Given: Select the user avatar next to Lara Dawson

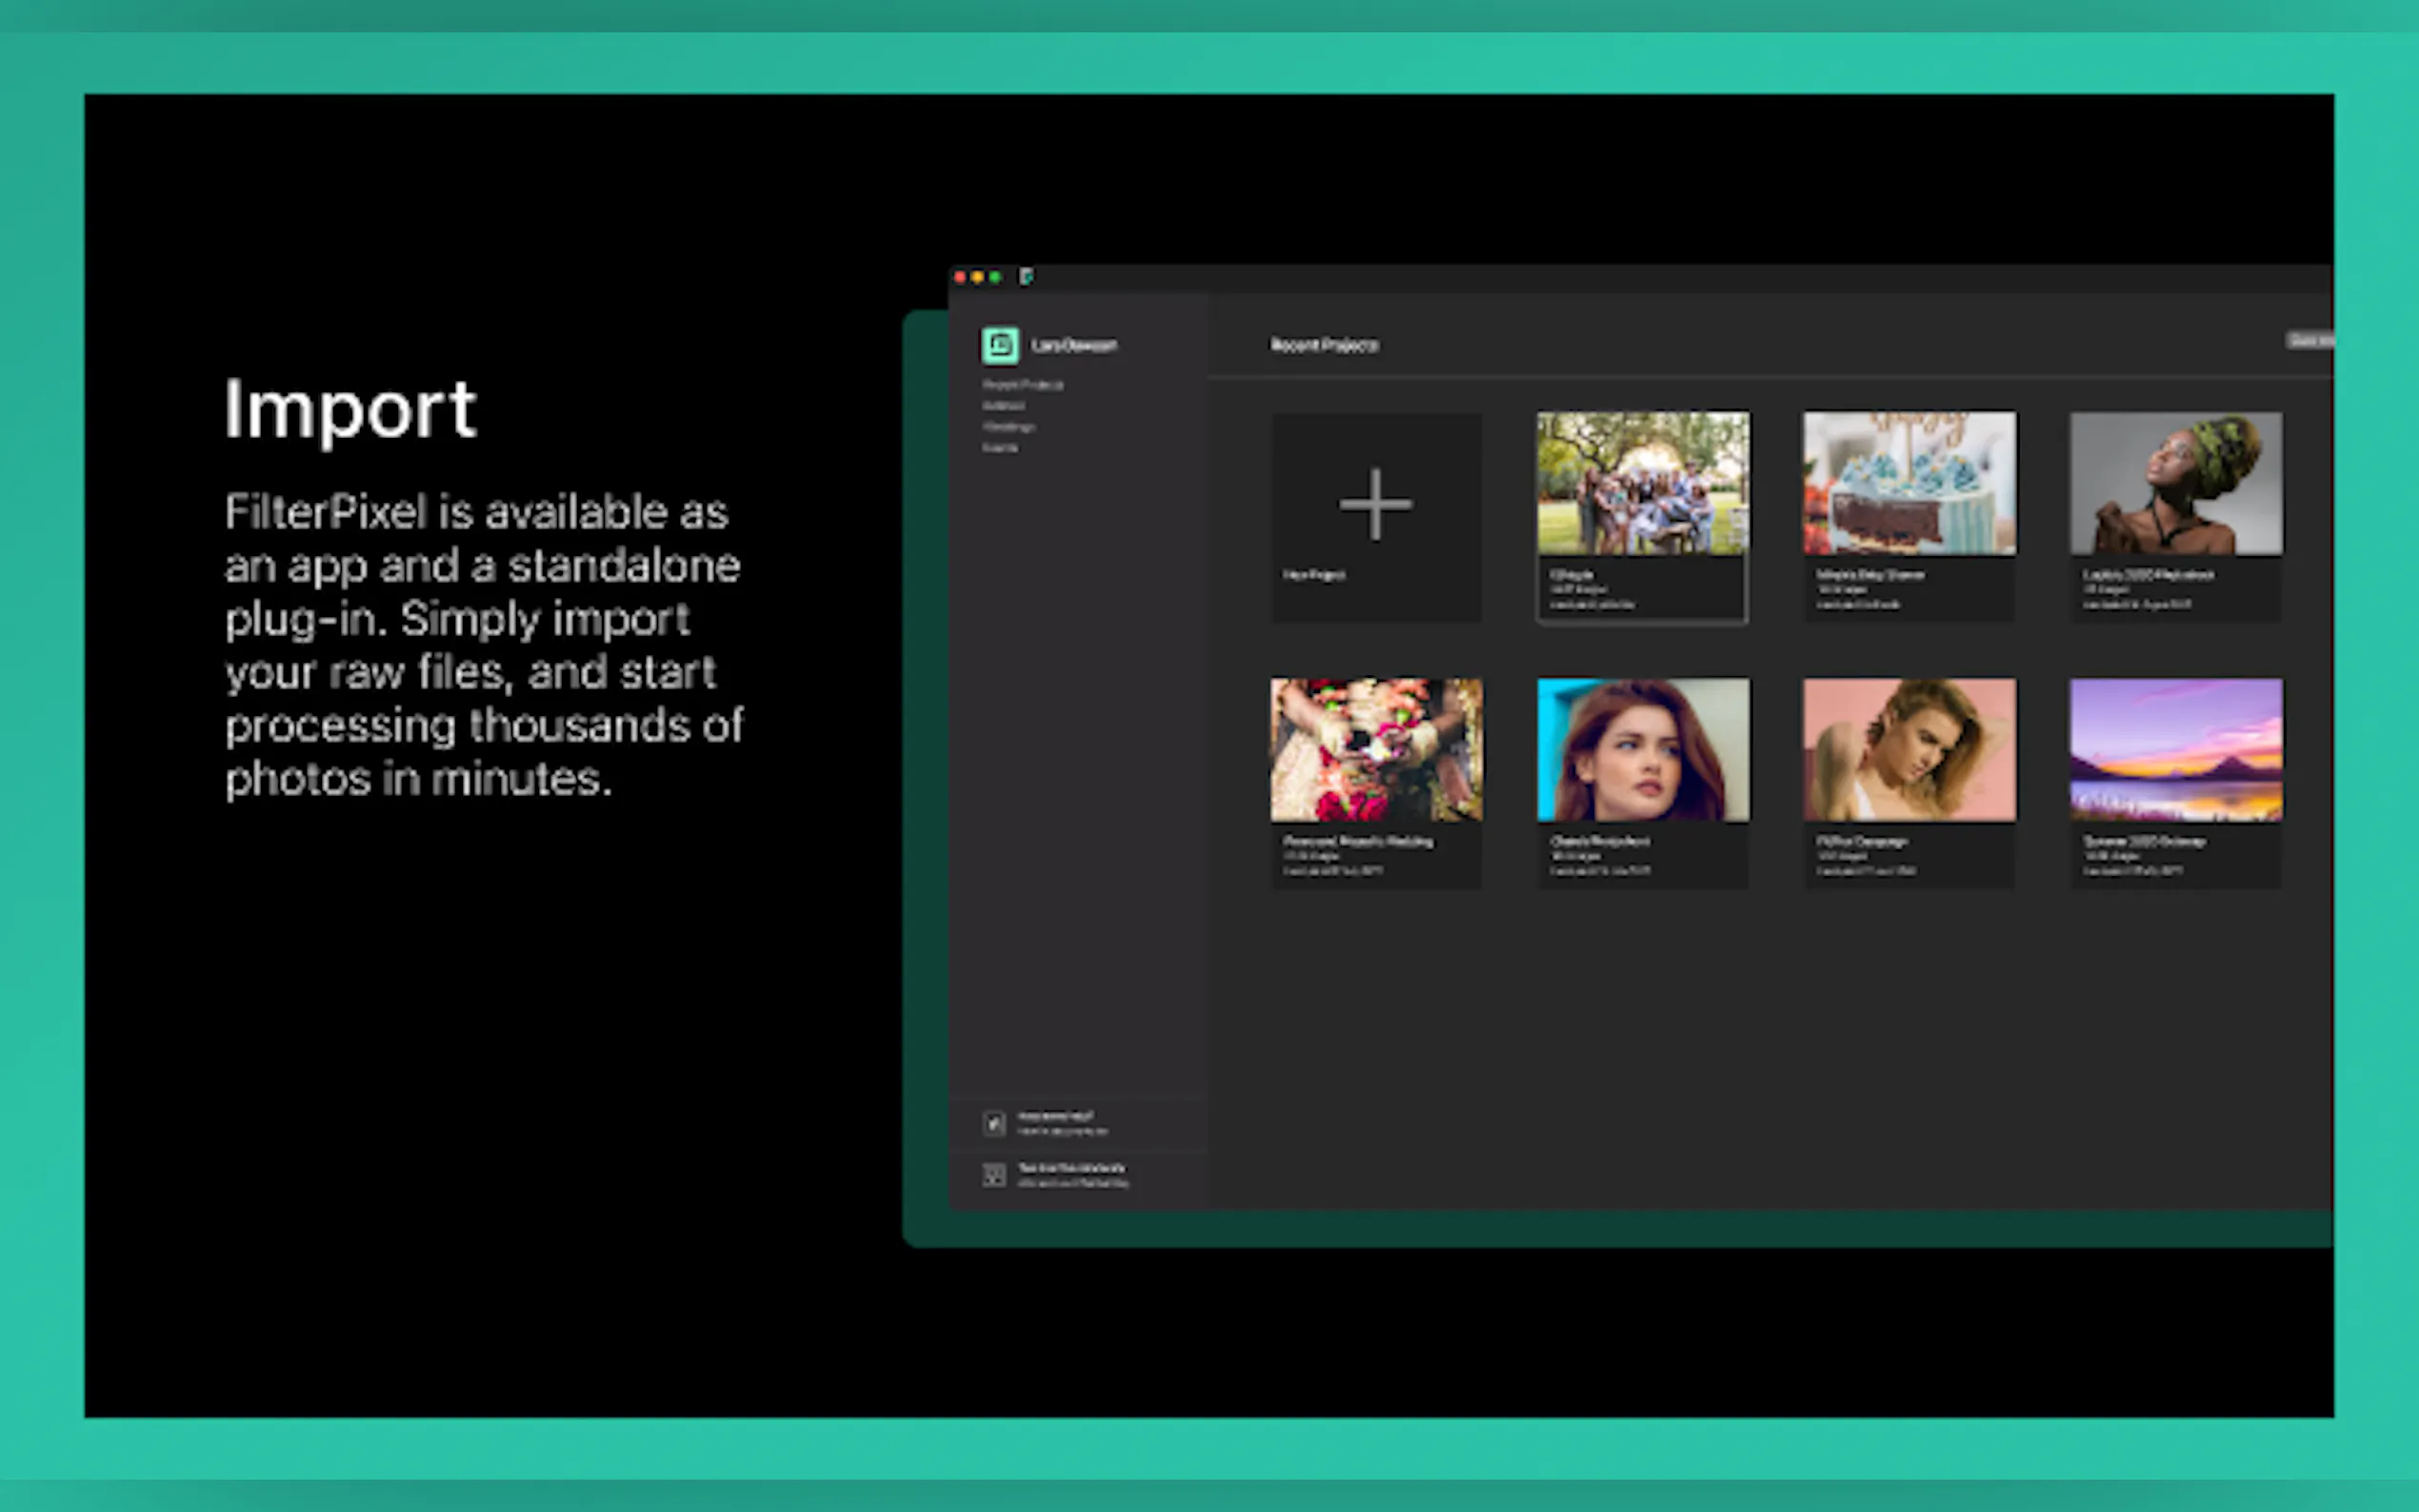Looking at the screenshot, I should point(999,344).
